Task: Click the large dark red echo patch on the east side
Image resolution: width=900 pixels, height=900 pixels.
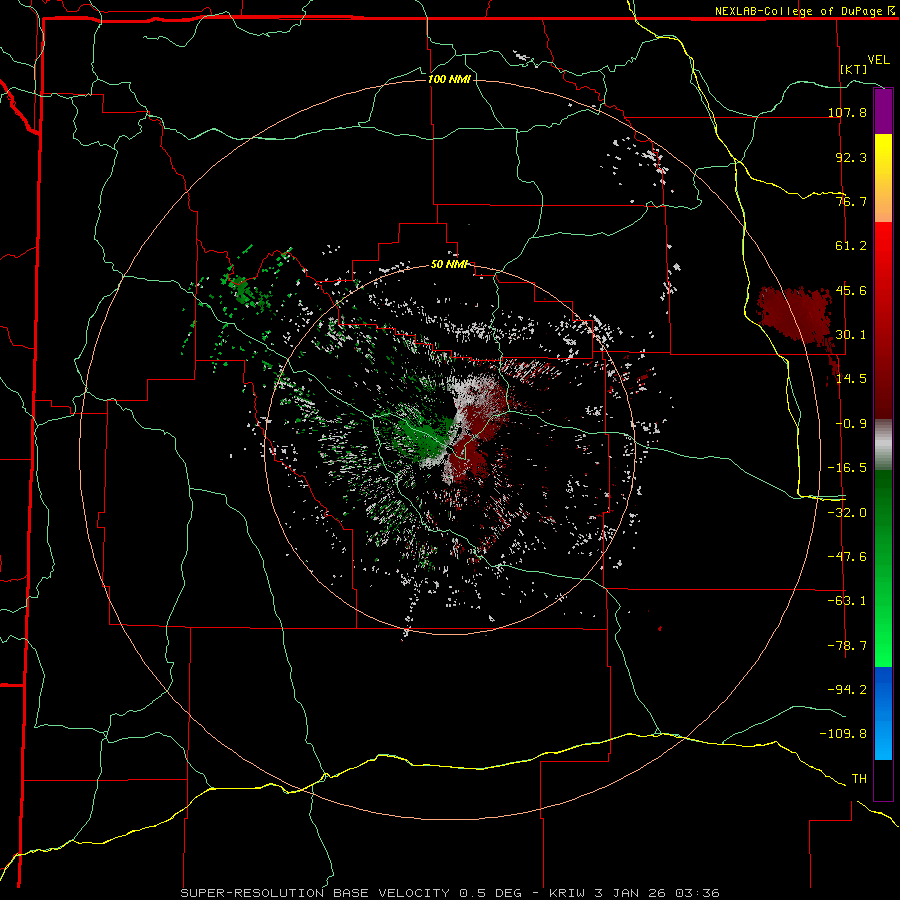Action: point(795,315)
